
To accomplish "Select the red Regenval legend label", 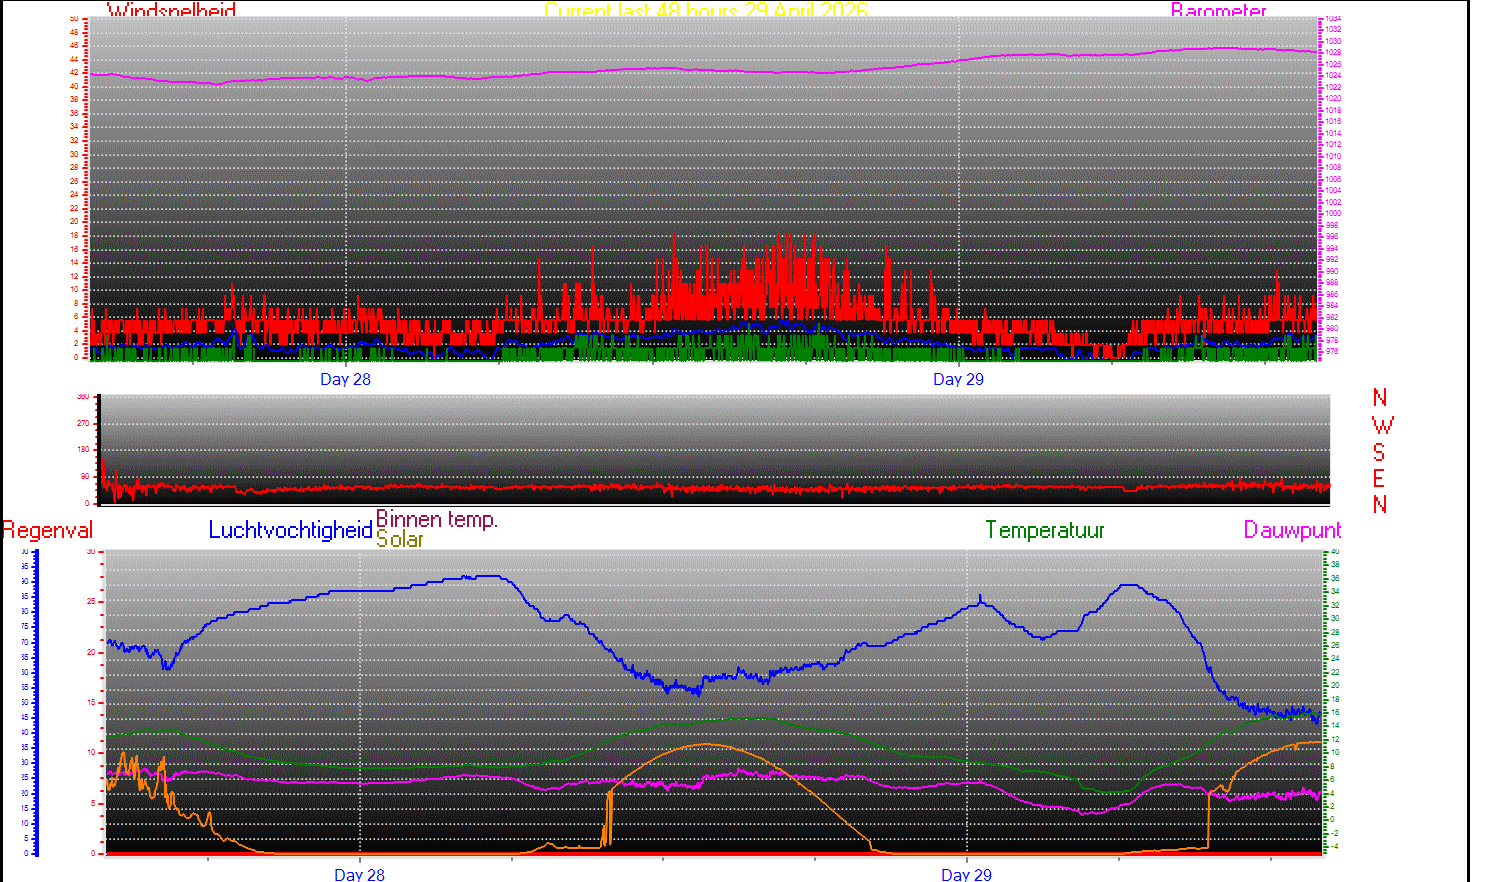I will tap(47, 530).
